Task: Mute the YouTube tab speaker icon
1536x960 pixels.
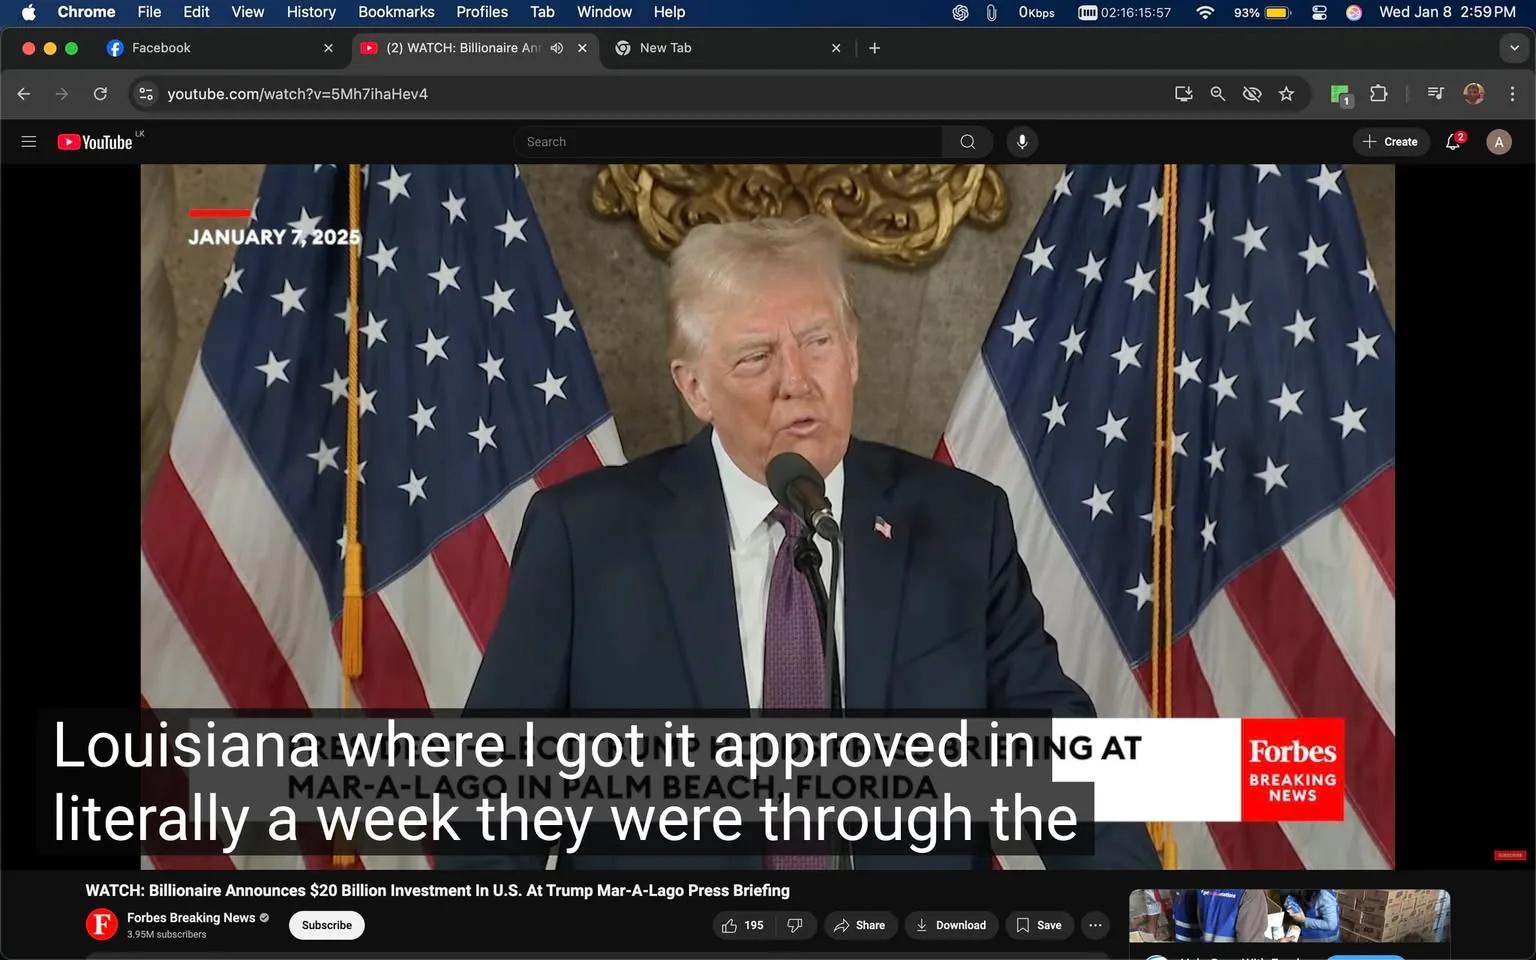Action: 556,47
